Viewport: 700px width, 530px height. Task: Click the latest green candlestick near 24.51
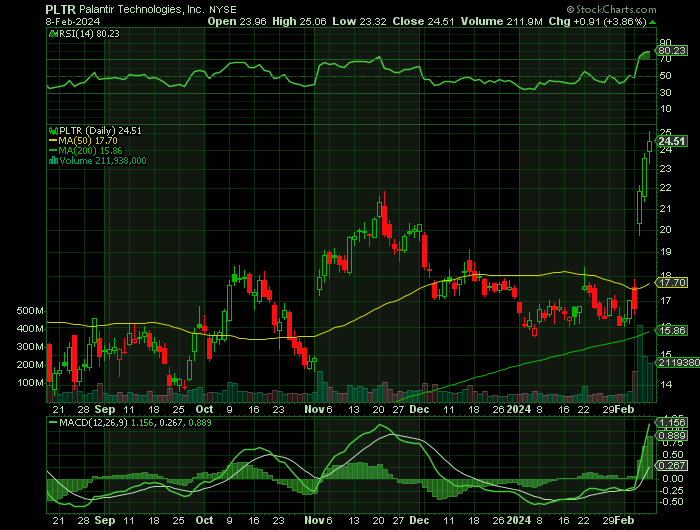(650, 146)
